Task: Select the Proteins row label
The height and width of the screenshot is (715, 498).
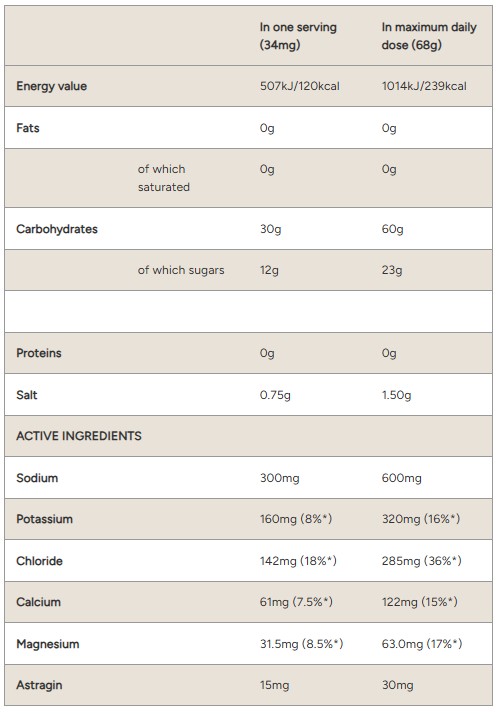Action: [39, 353]
